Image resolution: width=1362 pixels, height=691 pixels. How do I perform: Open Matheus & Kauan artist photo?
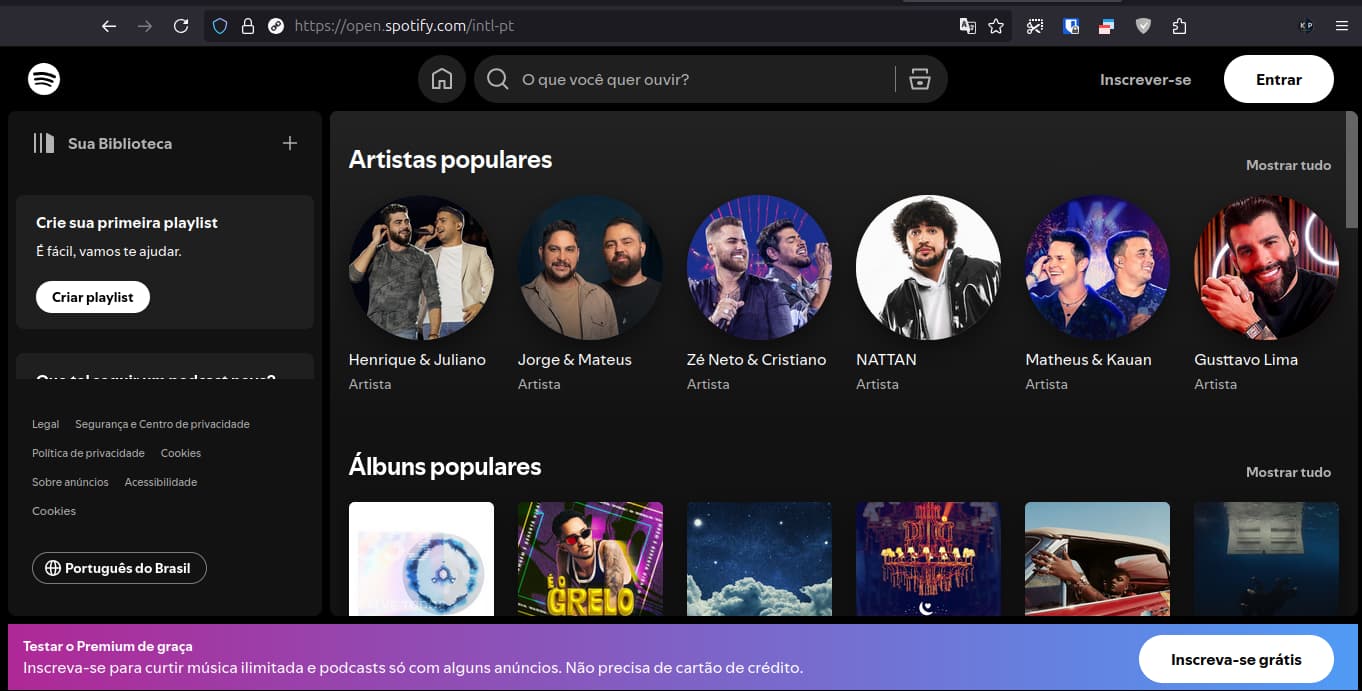coord(1097,267)
